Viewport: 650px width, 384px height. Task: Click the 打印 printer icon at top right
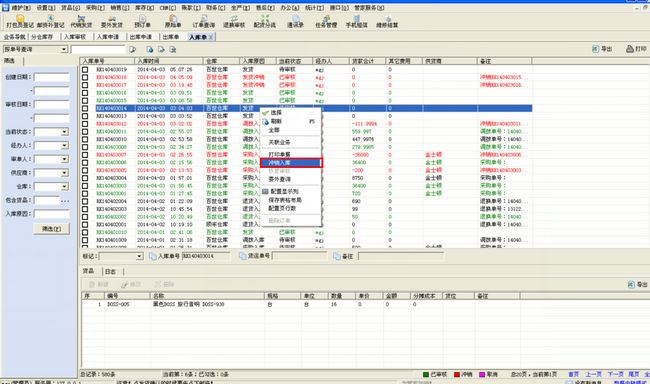tap(636, 49)
